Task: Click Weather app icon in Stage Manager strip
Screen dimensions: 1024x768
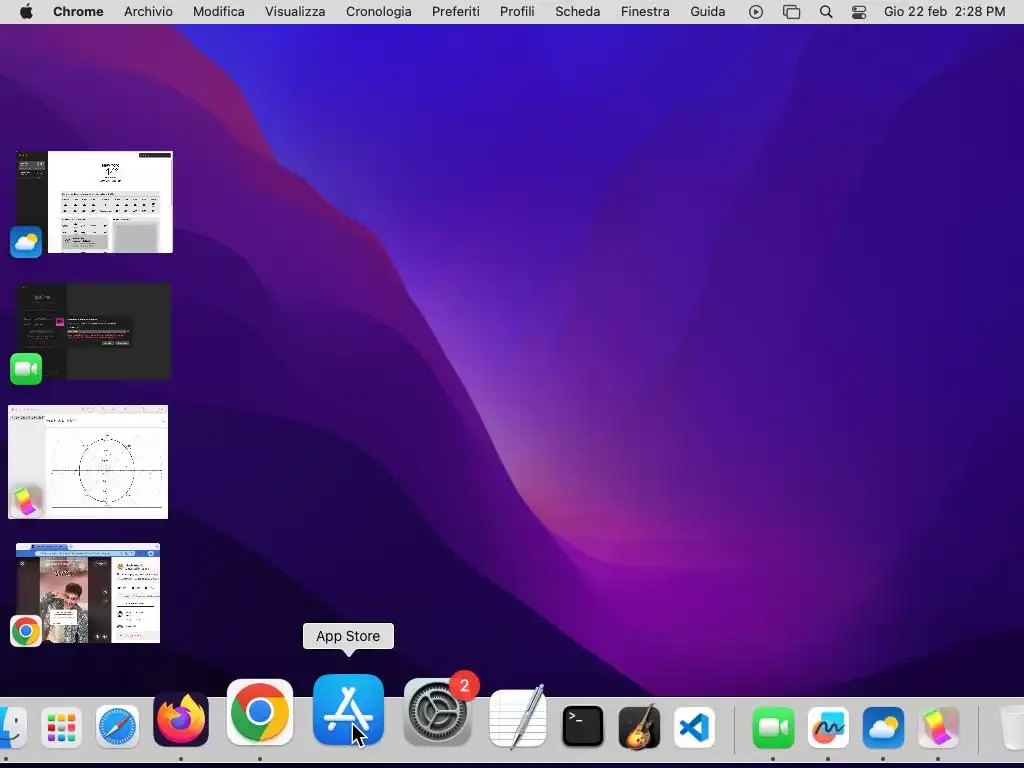Action: click(26, 242)
